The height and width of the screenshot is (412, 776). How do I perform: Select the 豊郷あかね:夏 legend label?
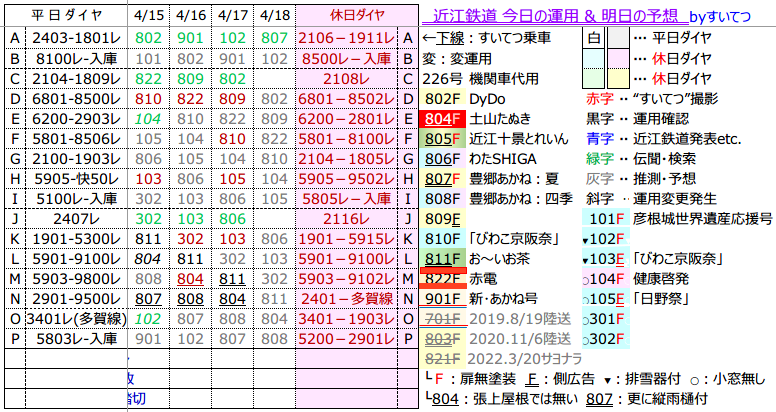tap(514, 178)
